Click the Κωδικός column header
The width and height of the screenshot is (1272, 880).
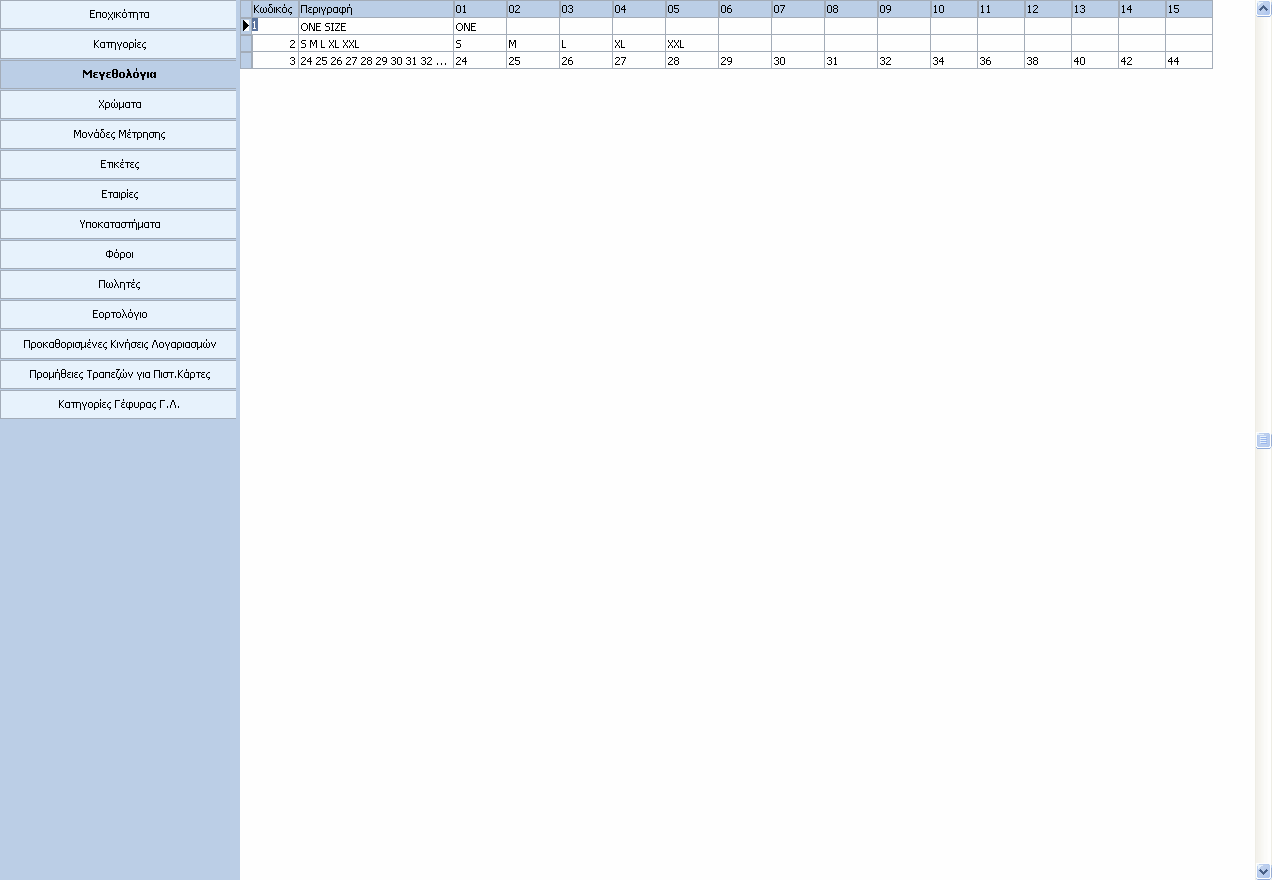point(275,9)
